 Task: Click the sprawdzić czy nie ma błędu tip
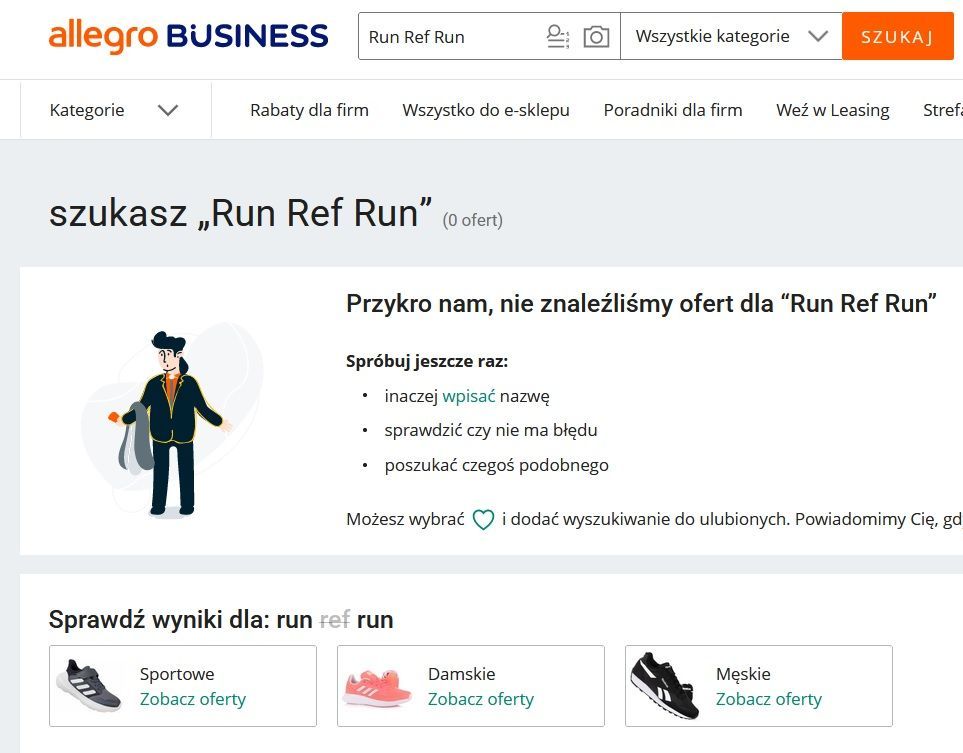point(491,431)
